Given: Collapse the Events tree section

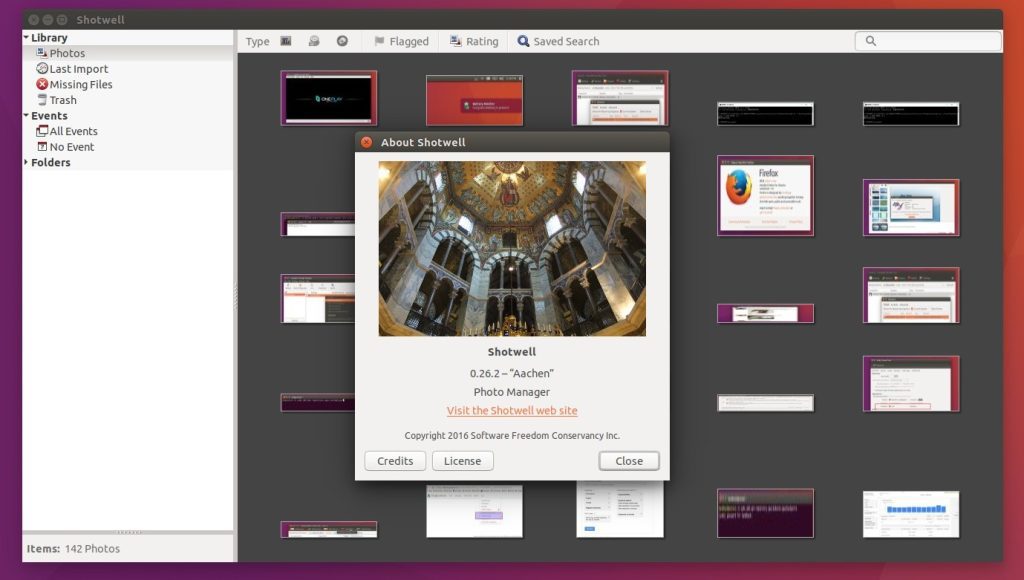Looking at the screenshot, I should point(26,116).
